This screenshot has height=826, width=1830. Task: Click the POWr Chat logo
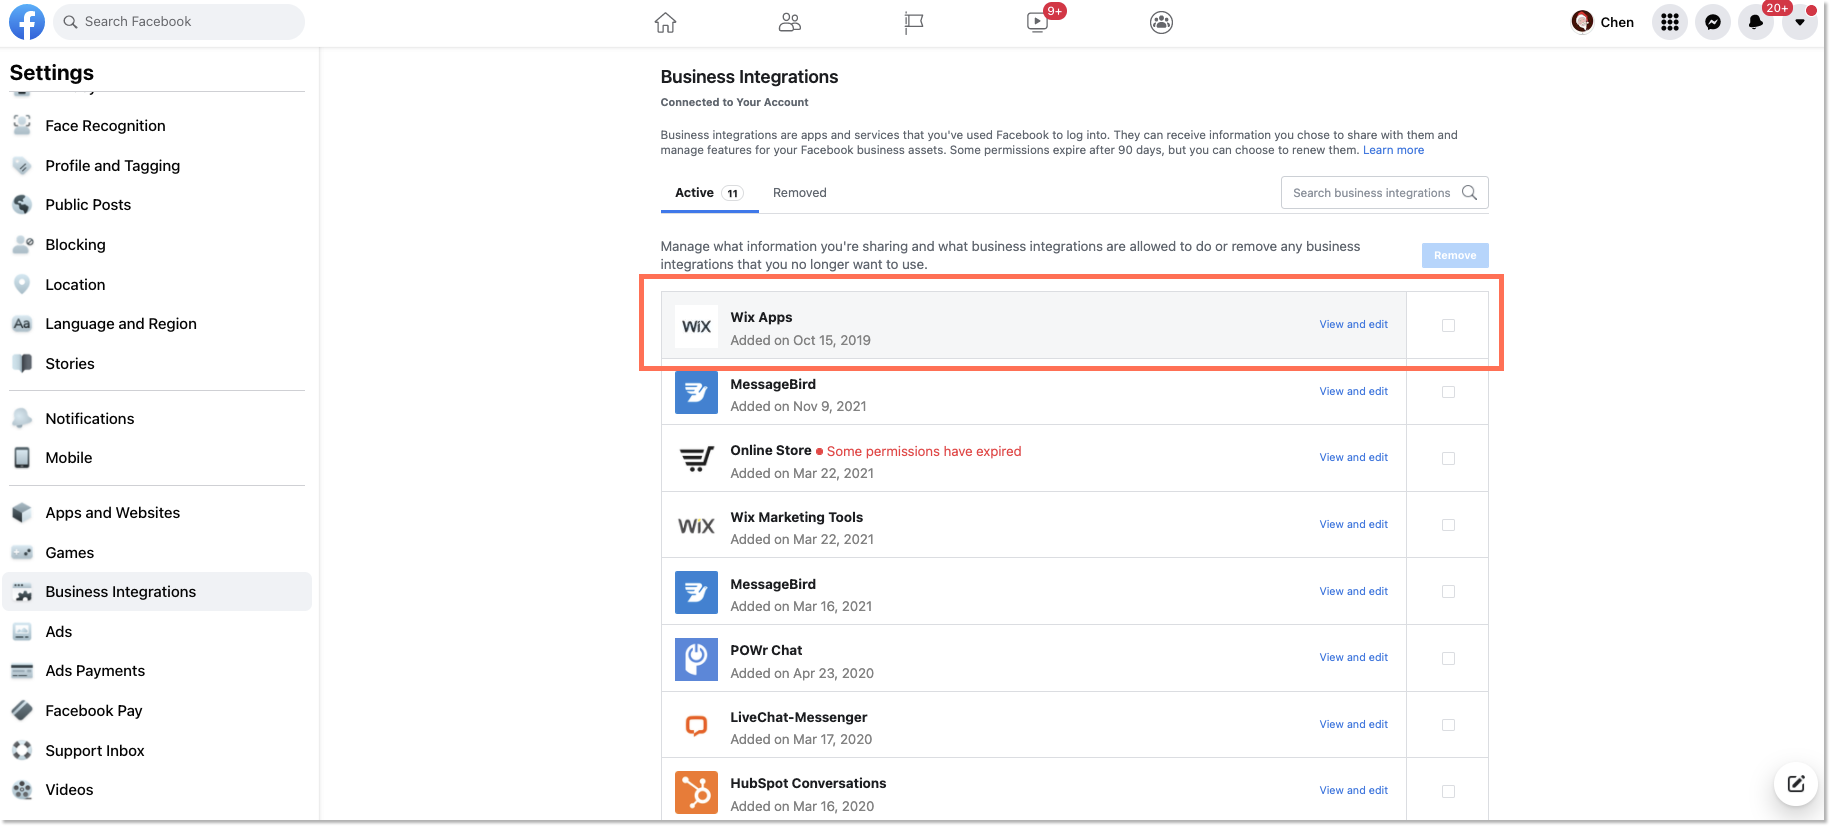[696, 659]
